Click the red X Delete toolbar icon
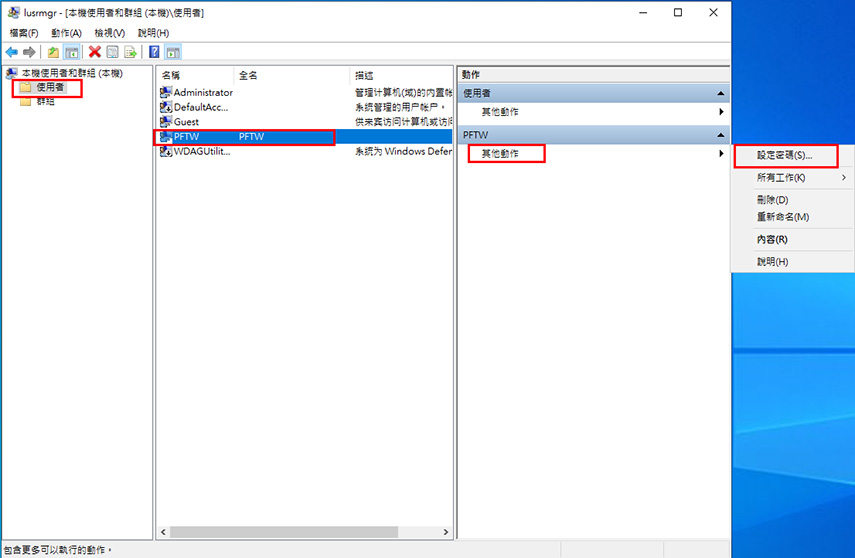The height and width of the screenshot is (558, 855). [95, 52]
